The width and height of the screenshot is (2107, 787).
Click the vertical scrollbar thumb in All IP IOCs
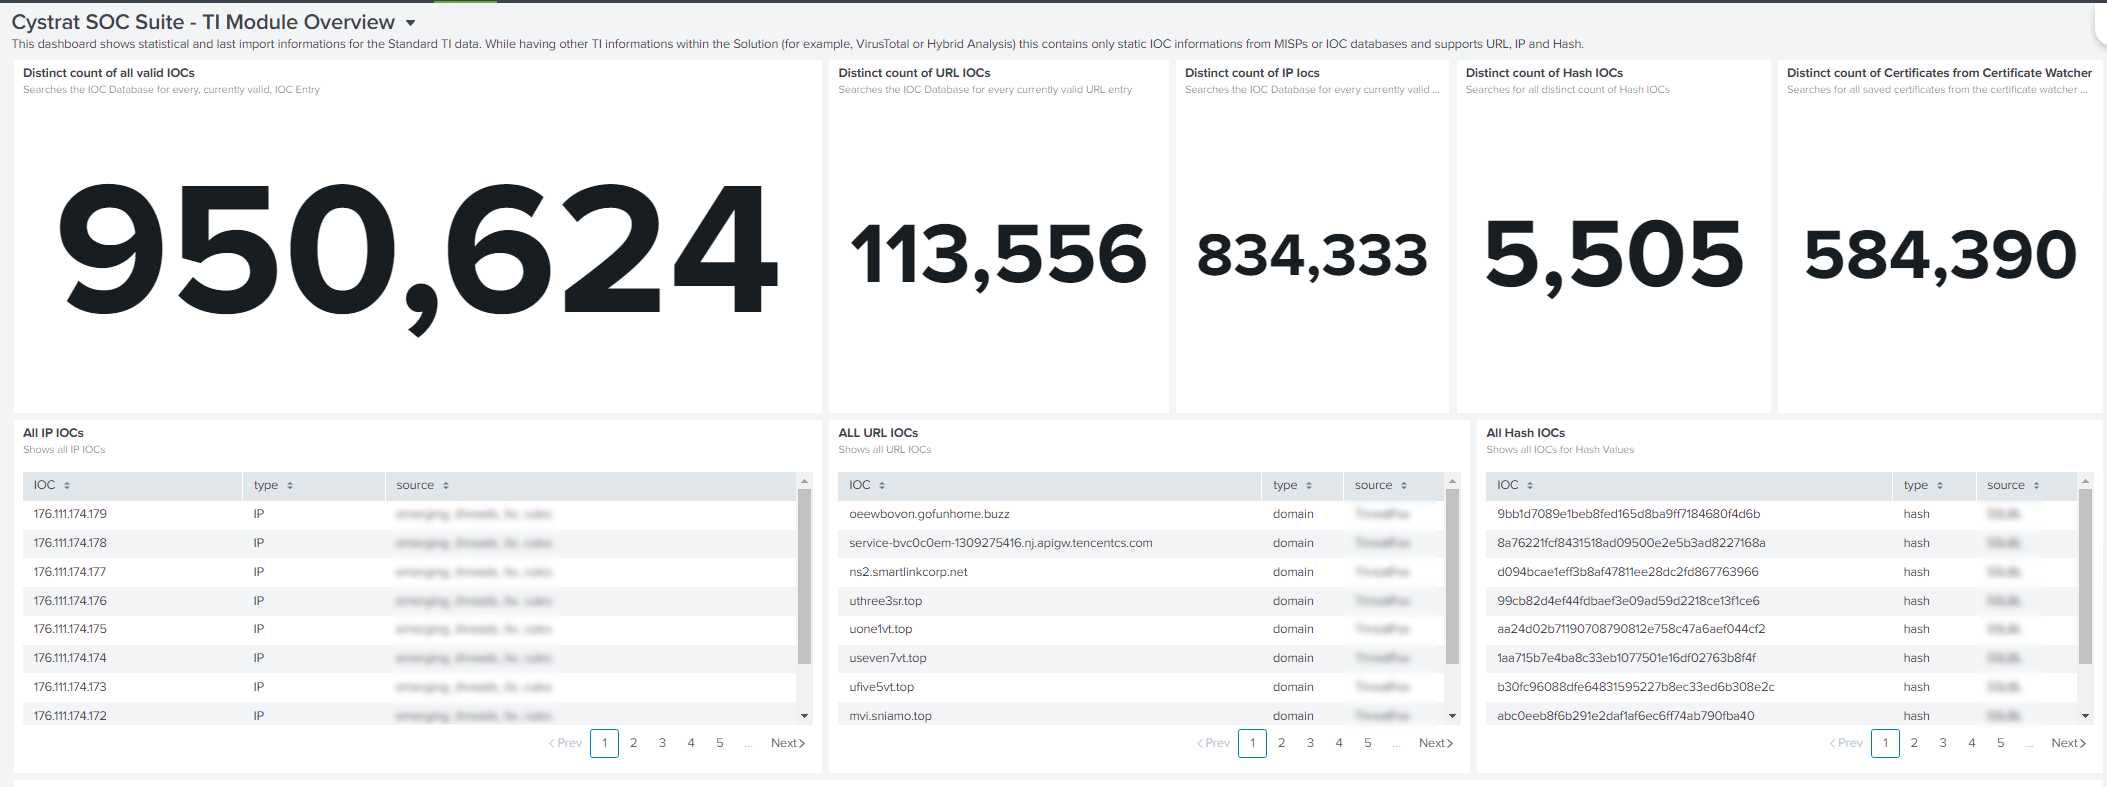pos(804,577)
